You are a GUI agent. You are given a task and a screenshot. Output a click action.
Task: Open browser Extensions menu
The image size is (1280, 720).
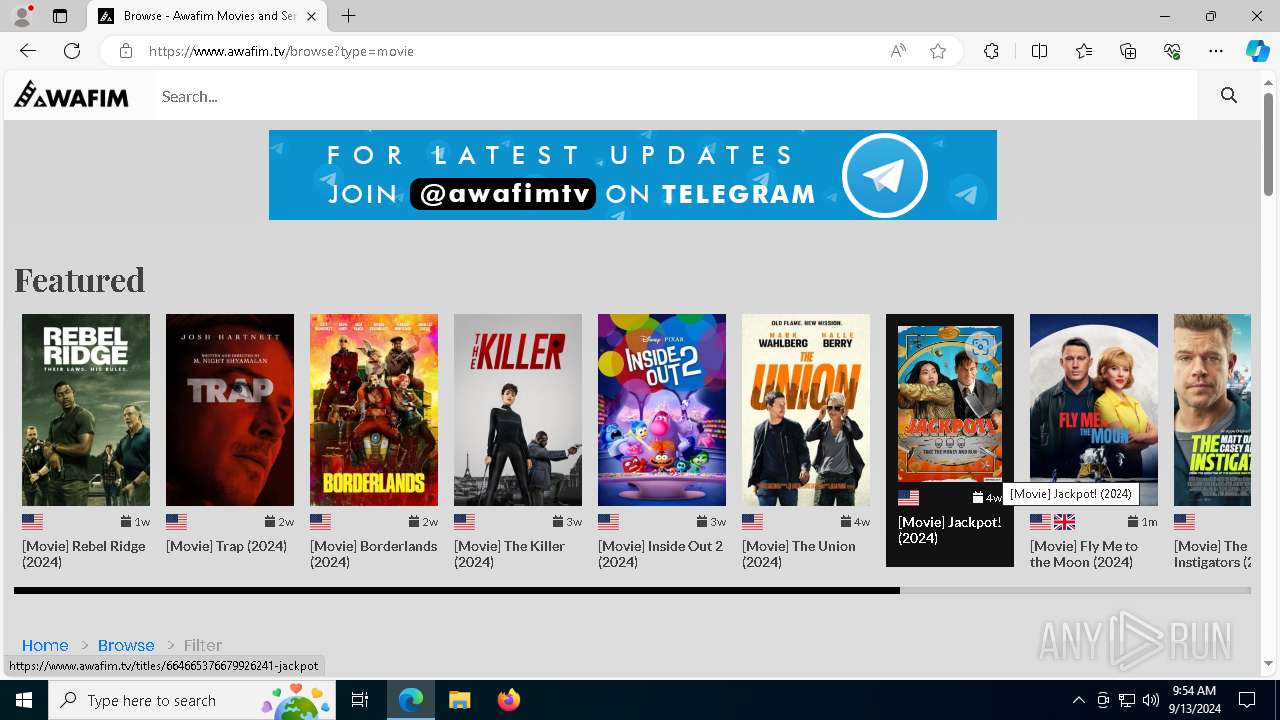(991, 51)
